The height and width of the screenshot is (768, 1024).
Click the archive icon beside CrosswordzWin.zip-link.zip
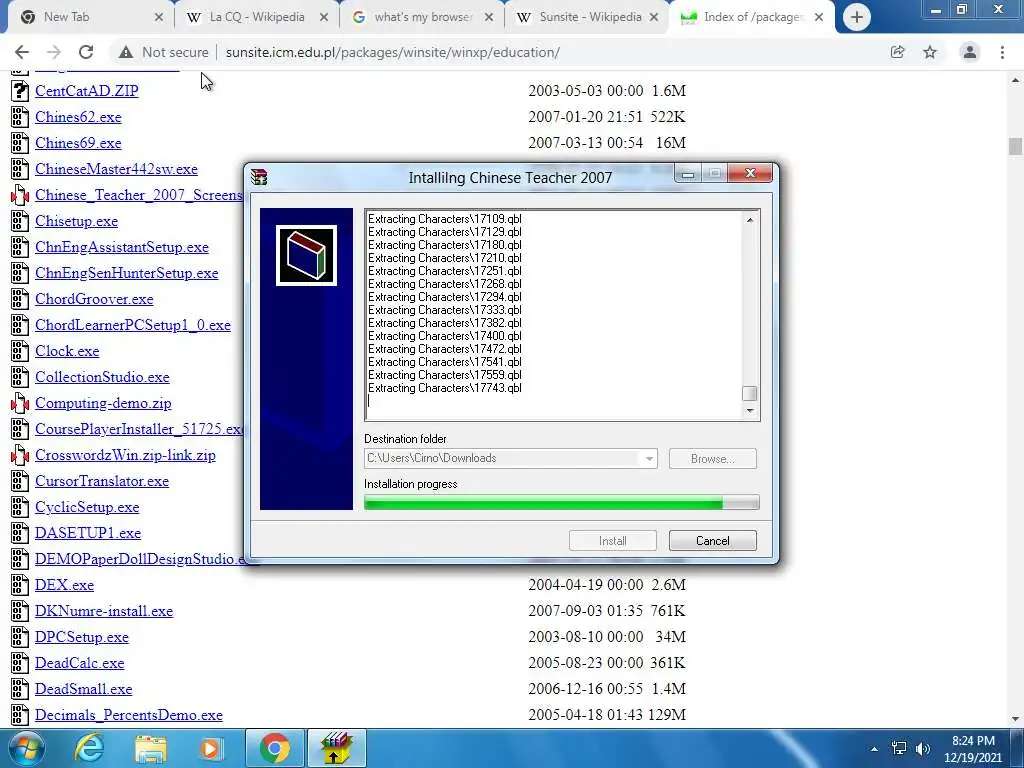click(20, 455)
